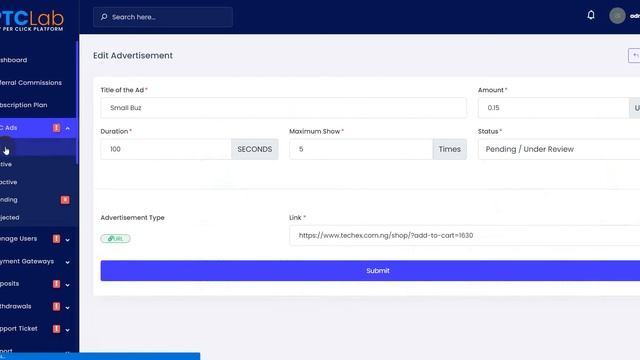The width and height of the screenshot is (640, 360).
Task: Select the PTC Ads sidebar menu
Action: [38, 128]
